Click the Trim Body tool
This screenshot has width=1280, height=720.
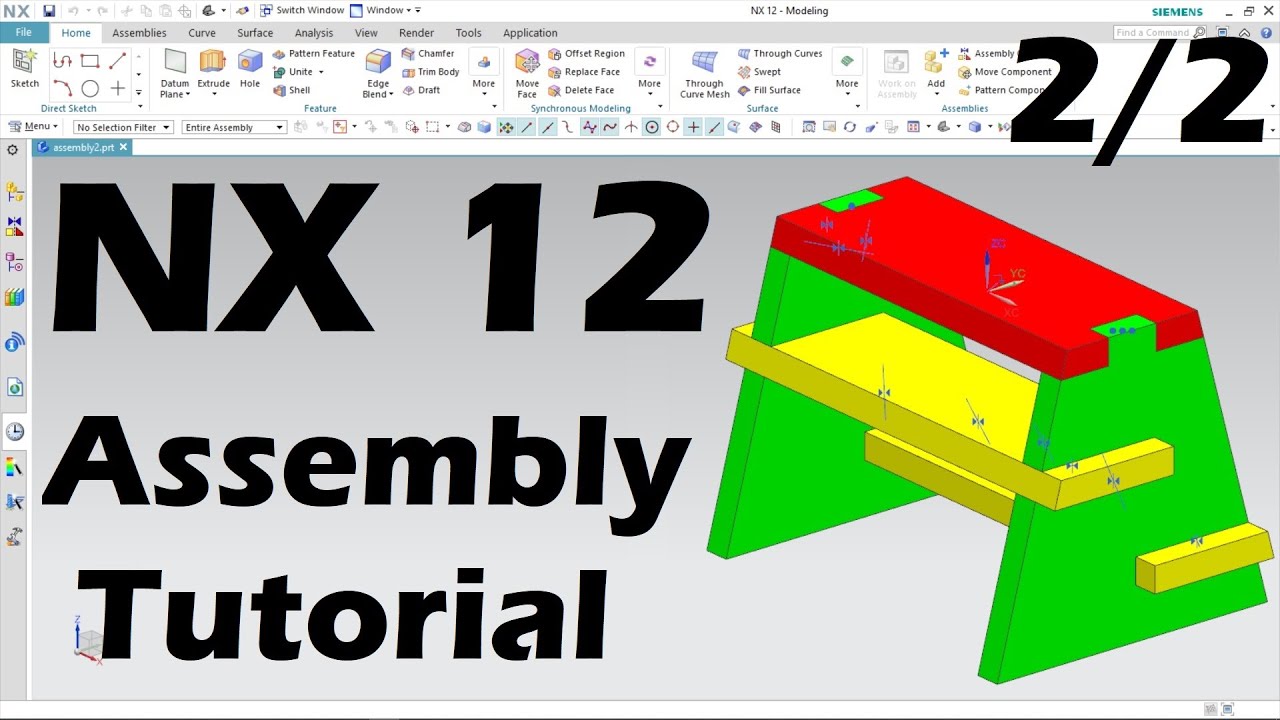pyautogui.click(x=431, y=72)
